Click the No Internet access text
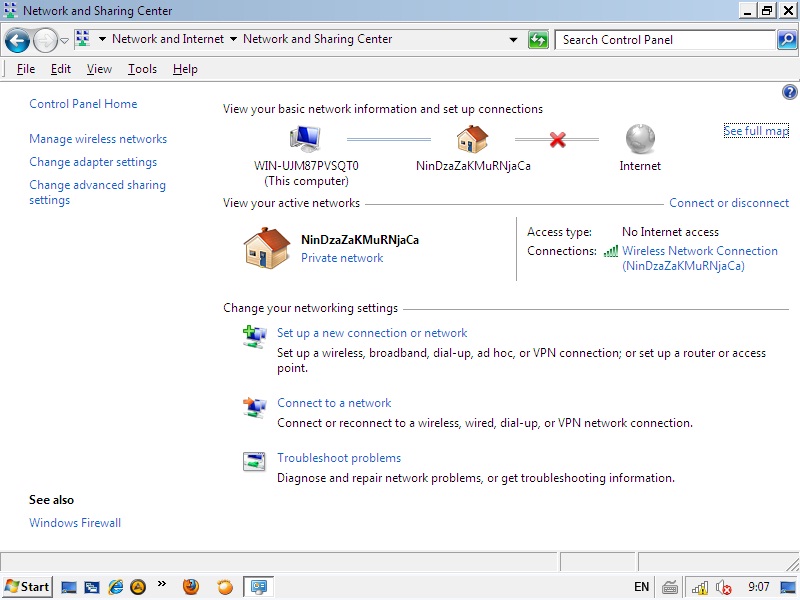This screenshot has height=600, width=800. coord(670,232)
